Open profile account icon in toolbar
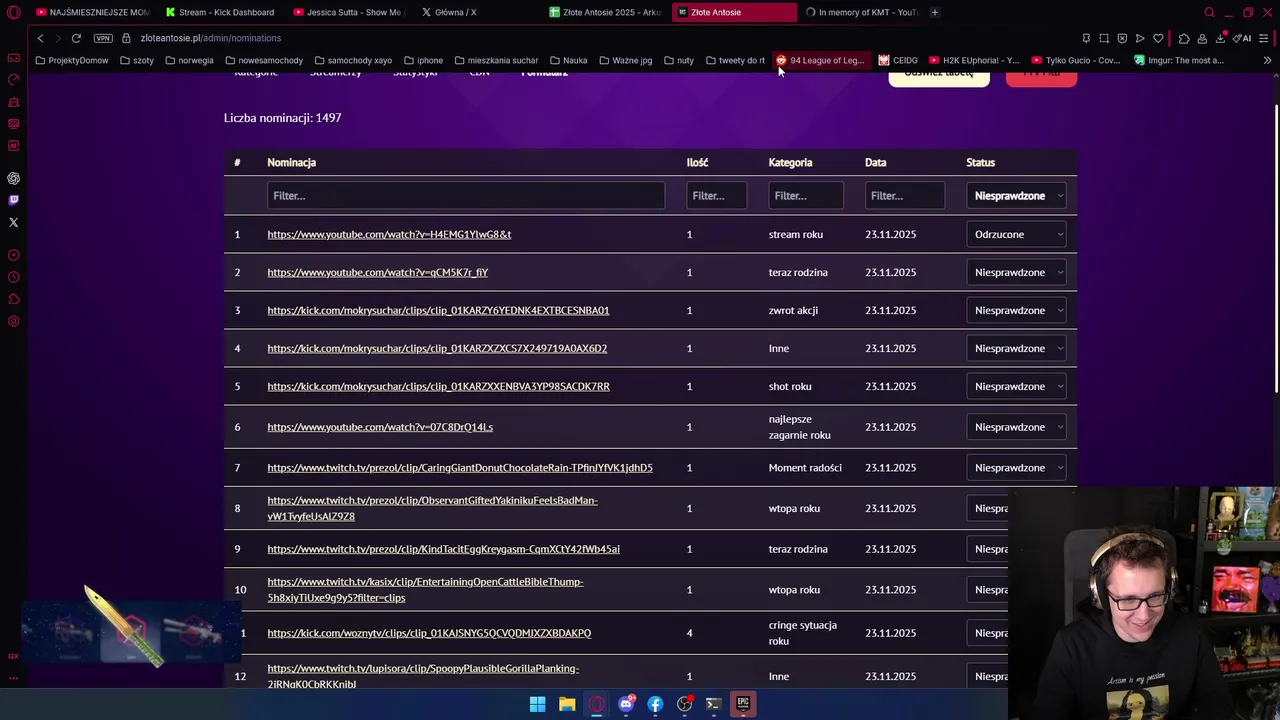This screenshot has height=720, width=1280. click(1202, 38)
